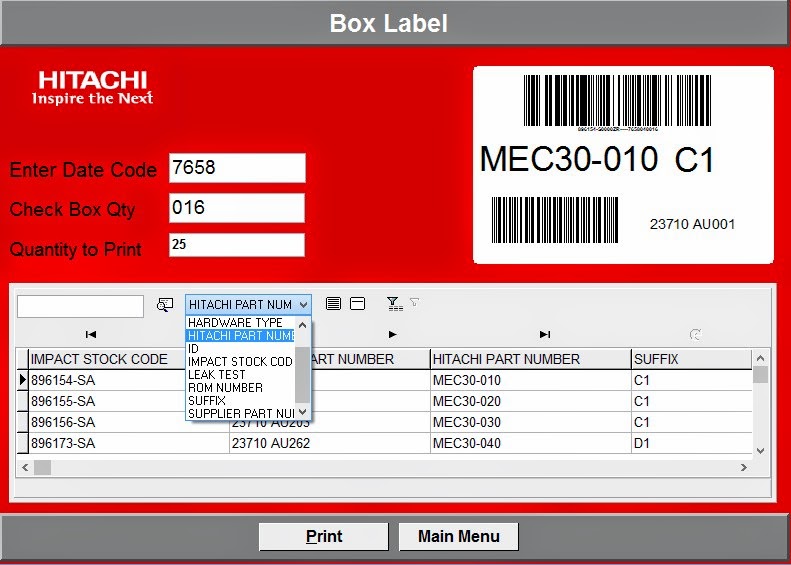Click grid vertical scrollbar up arrow
The image size is (791, 565).
(x=761, y=358)
